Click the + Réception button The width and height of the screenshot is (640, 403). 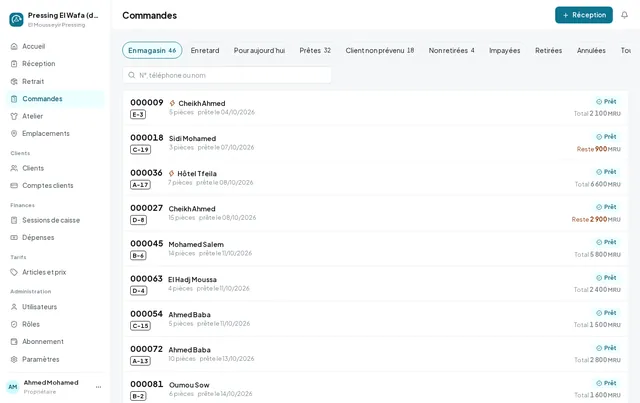click(x=584, y=15)
